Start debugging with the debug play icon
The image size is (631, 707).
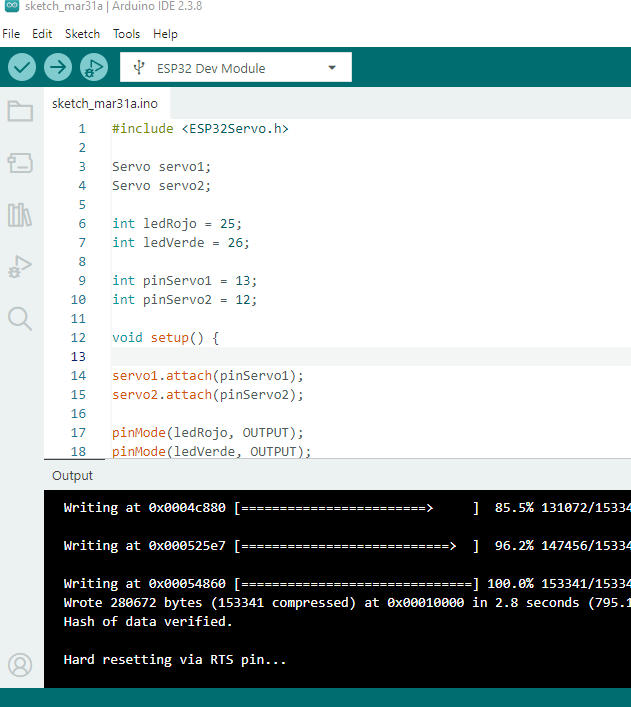coord(94,67)
